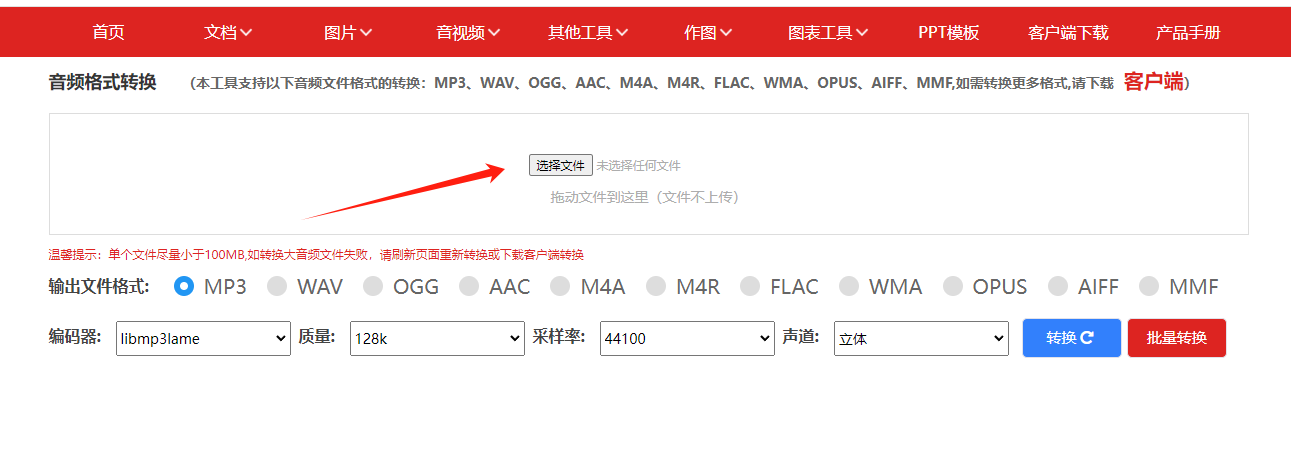Go to 客户端下载 page
This screenshot has height=470, width=1291.
tap(1068, 32)
